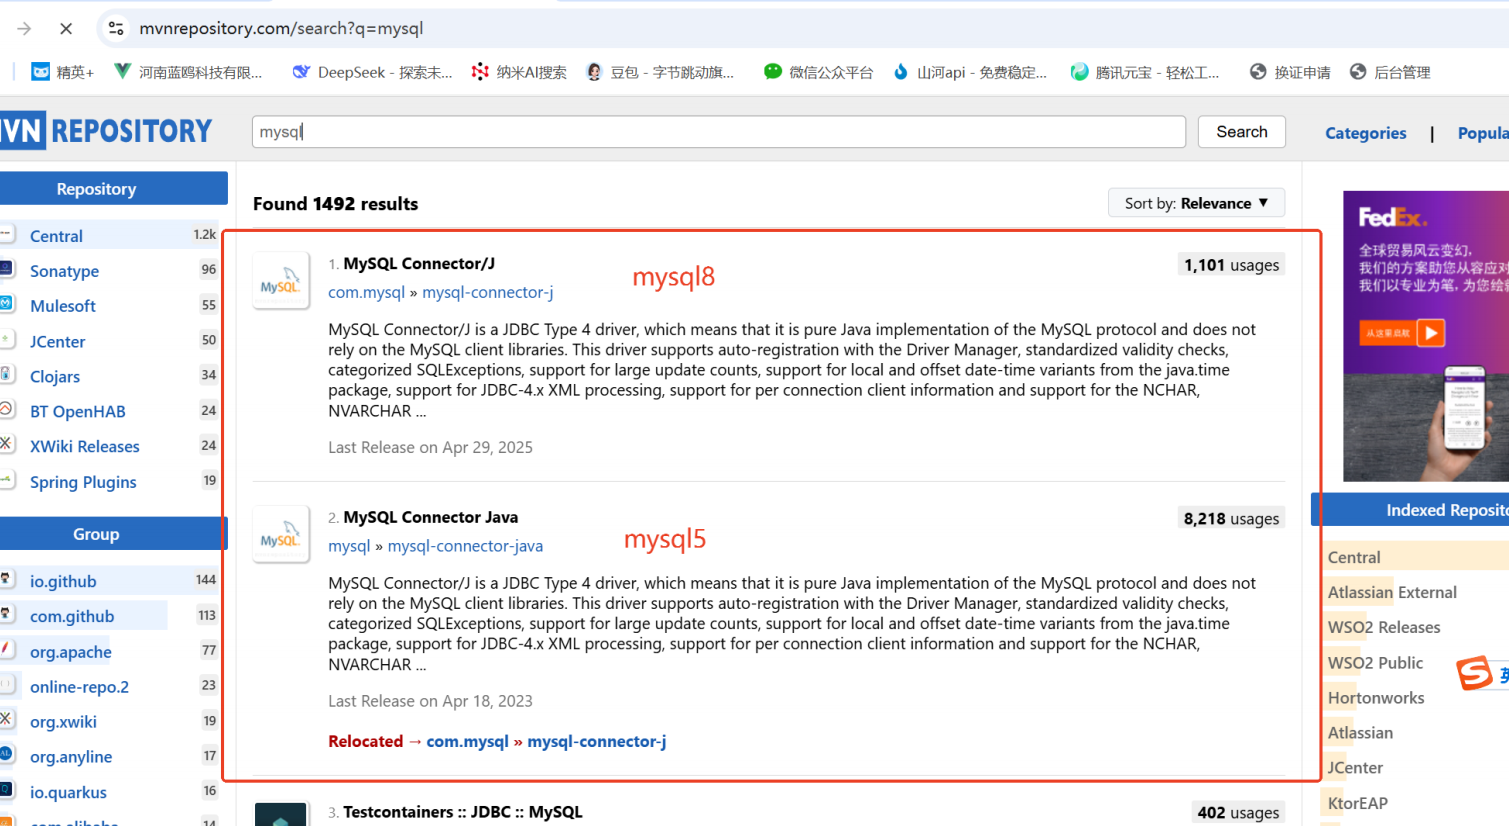Click the Sogou input method icon
Viewport: 1509px width, 826px height.
pyautogui.click(x=1474, y=673)
